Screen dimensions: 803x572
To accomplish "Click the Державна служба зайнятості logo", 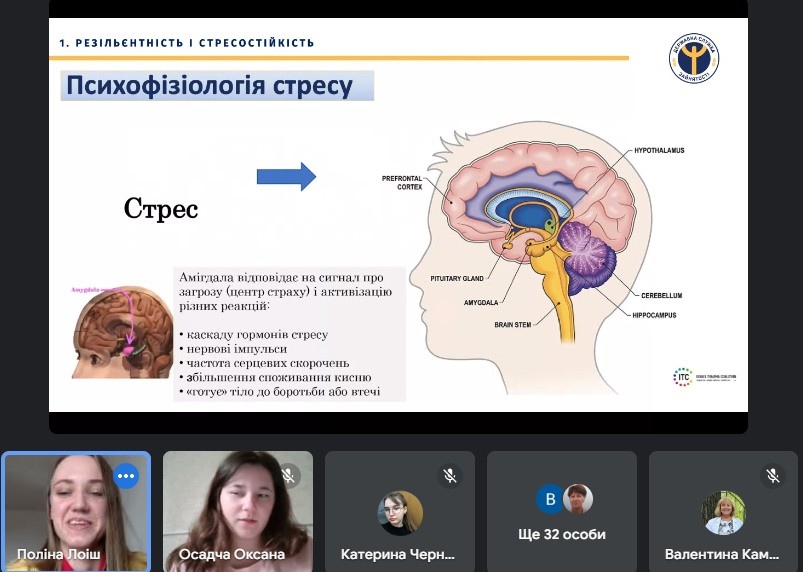I will click(x=694, y=58).
